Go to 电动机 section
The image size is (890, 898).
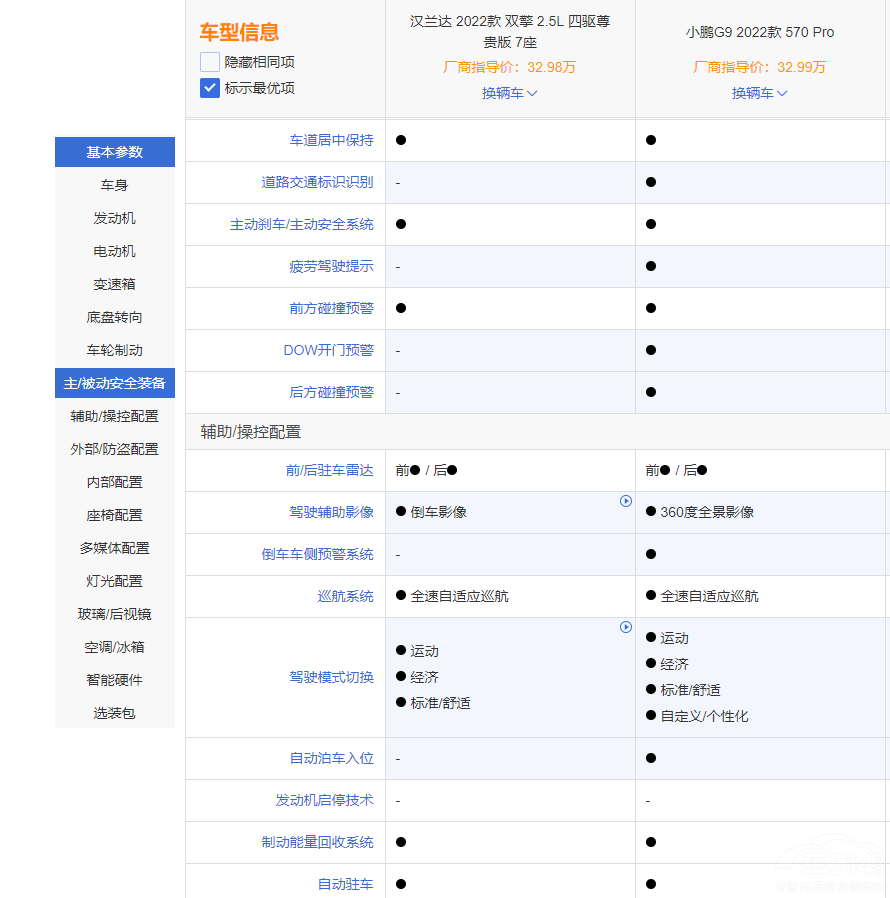115,251
